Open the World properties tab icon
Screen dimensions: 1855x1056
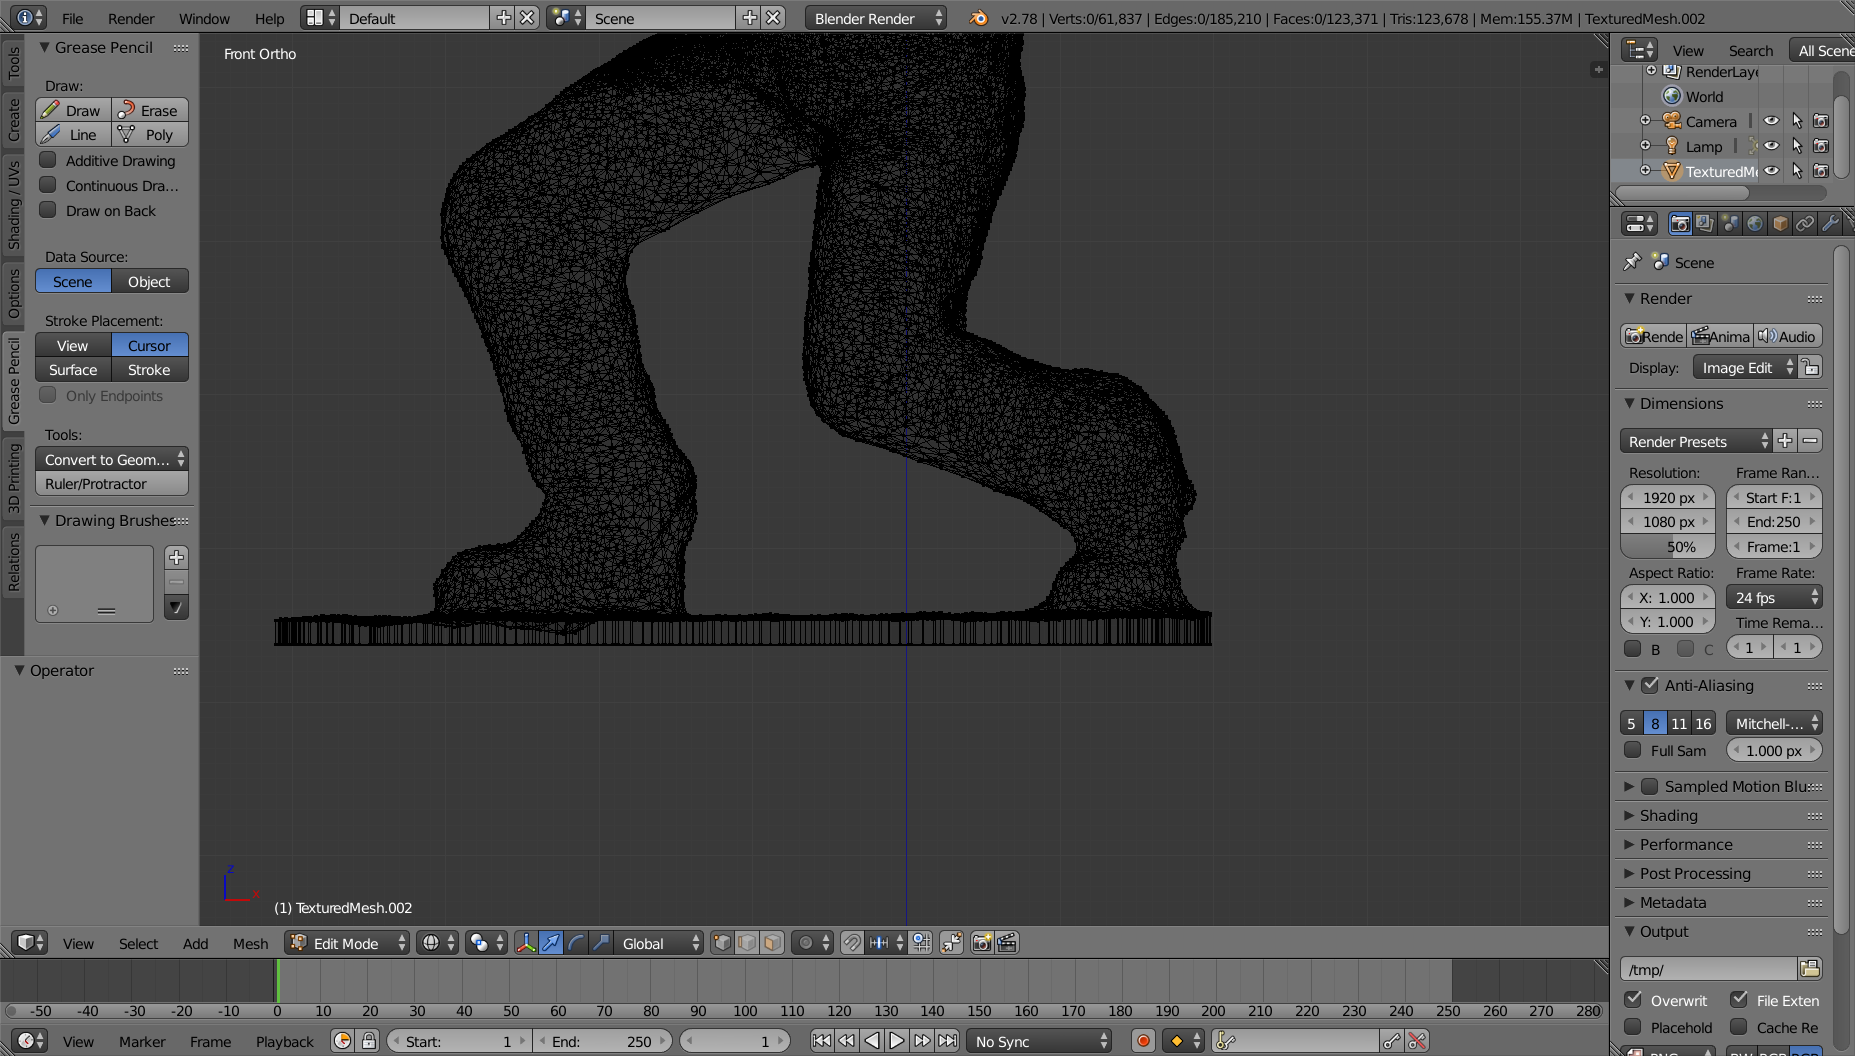1755,224
